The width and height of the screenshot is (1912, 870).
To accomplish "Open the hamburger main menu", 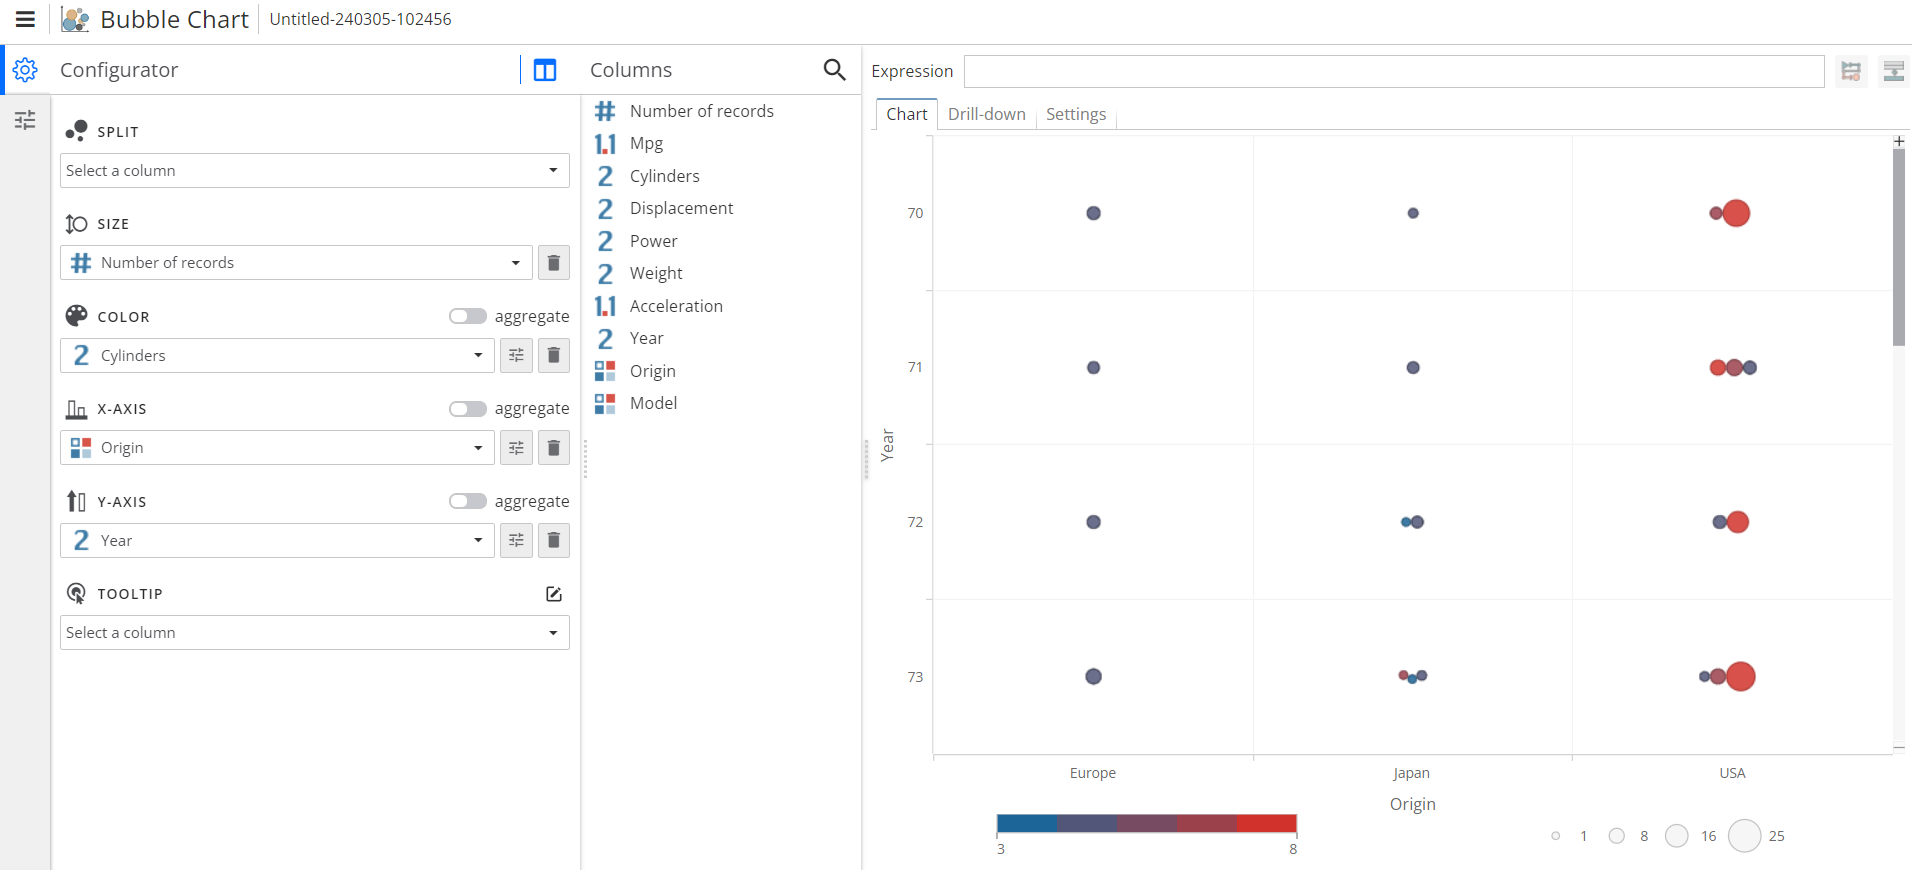I will (x=25, y=19).
